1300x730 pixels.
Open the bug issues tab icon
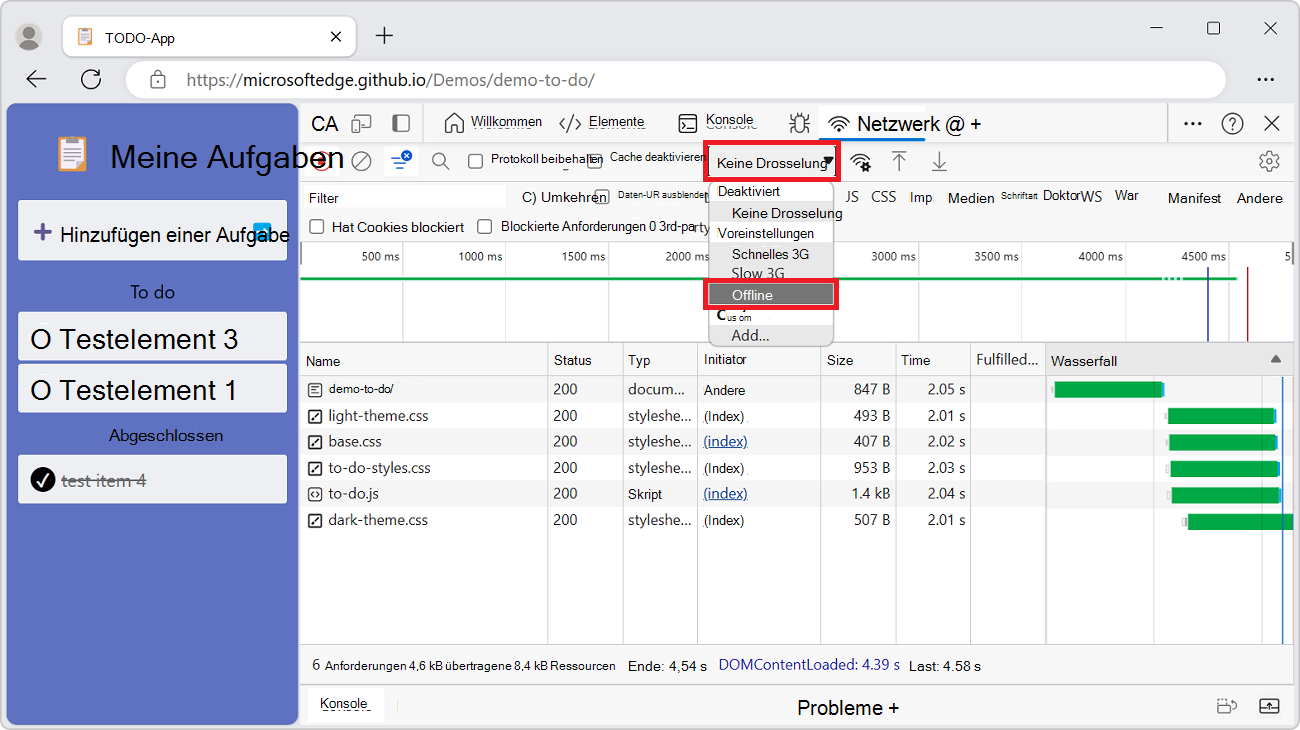[799, 123]
